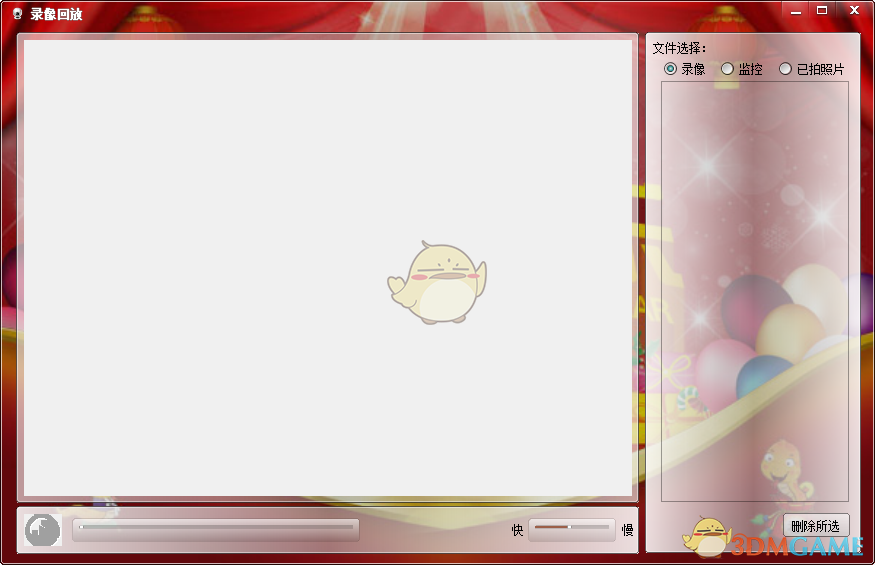
Task: Click the webcam icon in title bar
Action: coord(17,13)
